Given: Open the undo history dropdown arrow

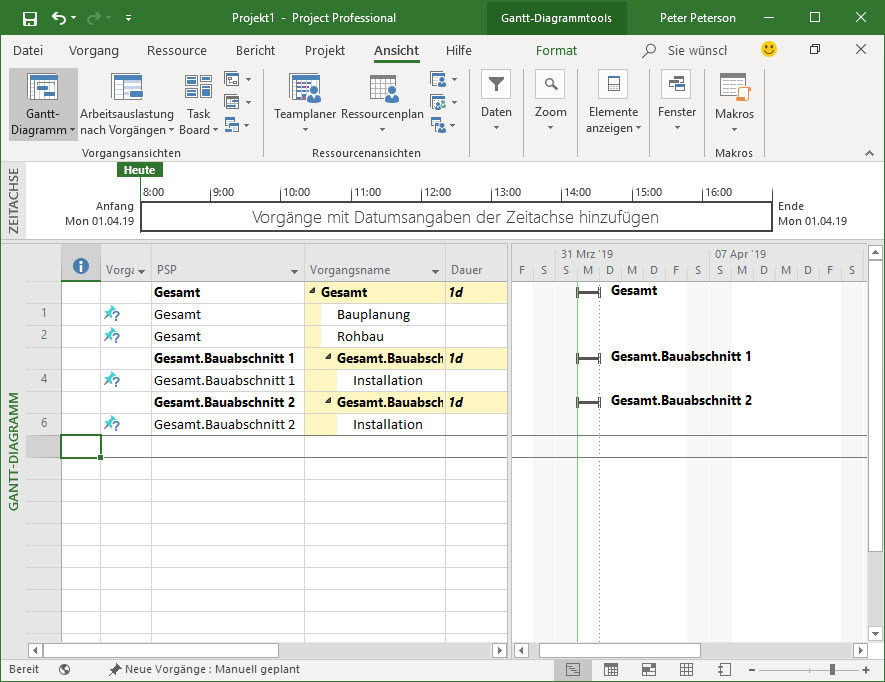Looking at the screenshot, I should pos(73,18).
